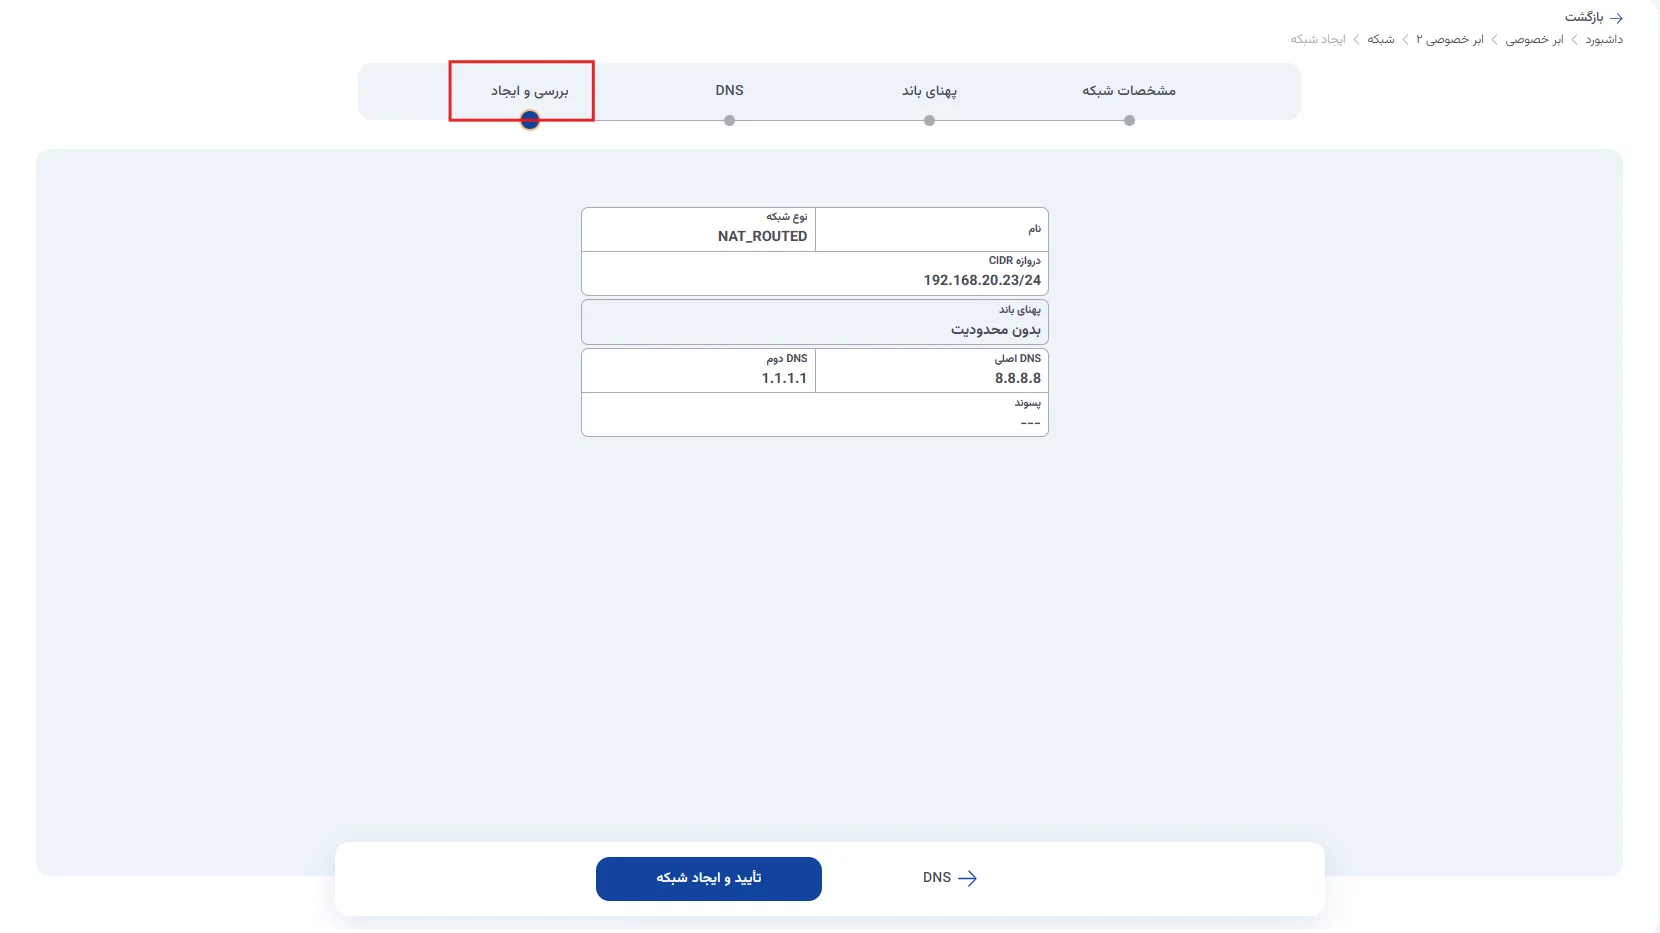The width and height of the screenshot is (1660, 933).
Task: Go to the پهنای باند step tab
Action: point(929,91)
